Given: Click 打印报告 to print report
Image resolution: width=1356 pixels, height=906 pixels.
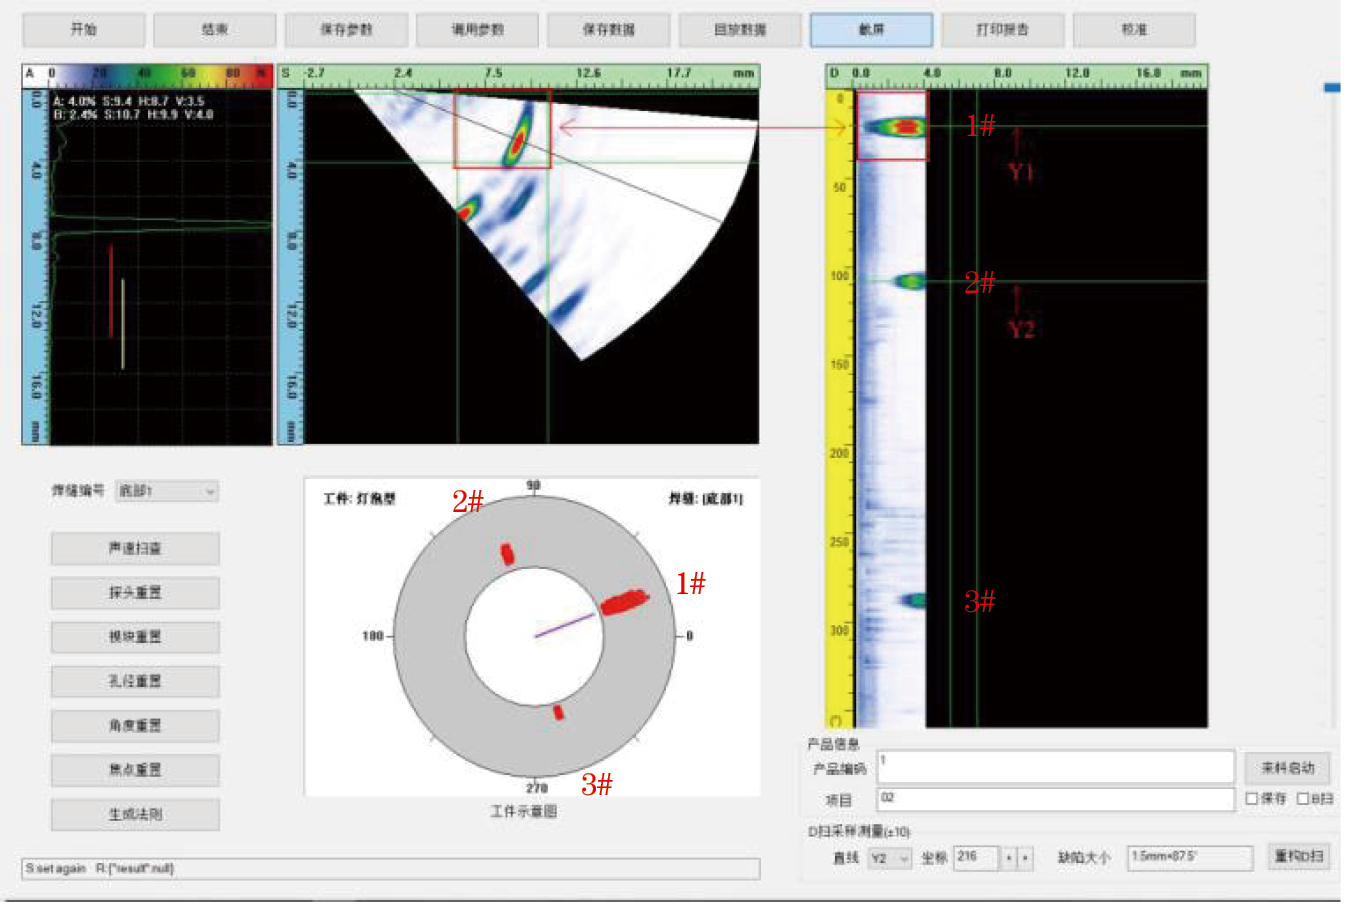Looking at the screenshot, I should [1002, 30].
